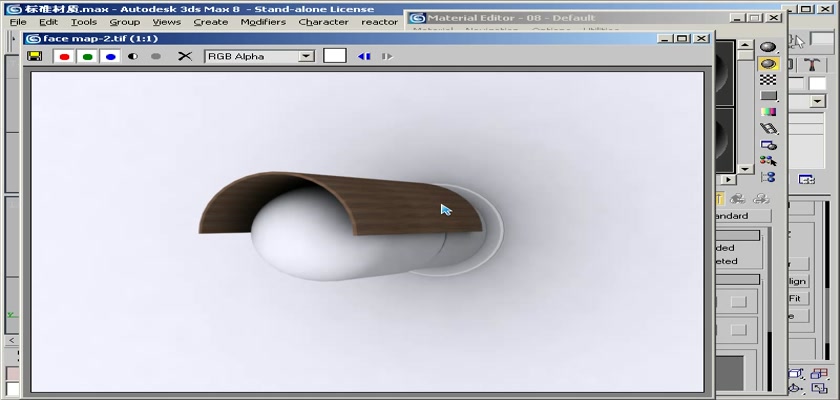This screenshot has width=840, height=400.
Task: Click the checkered Background icon
Action: [x=768, y=79]
